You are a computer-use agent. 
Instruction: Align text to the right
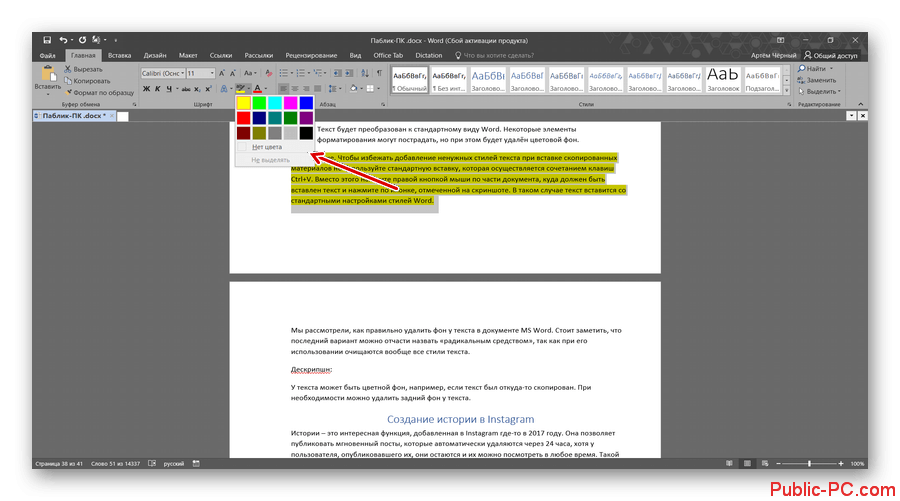pos(306,89)
